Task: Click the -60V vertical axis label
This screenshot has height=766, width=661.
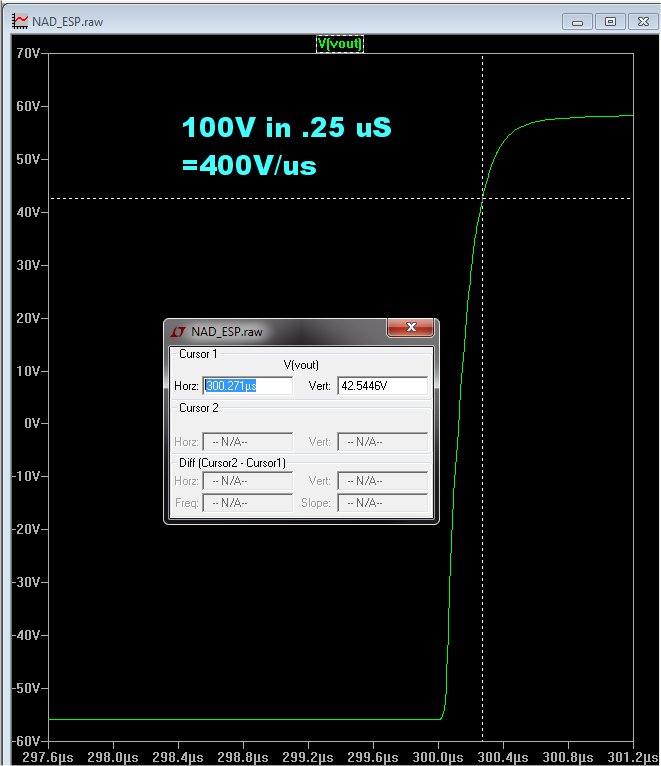Action: point(26,741)
